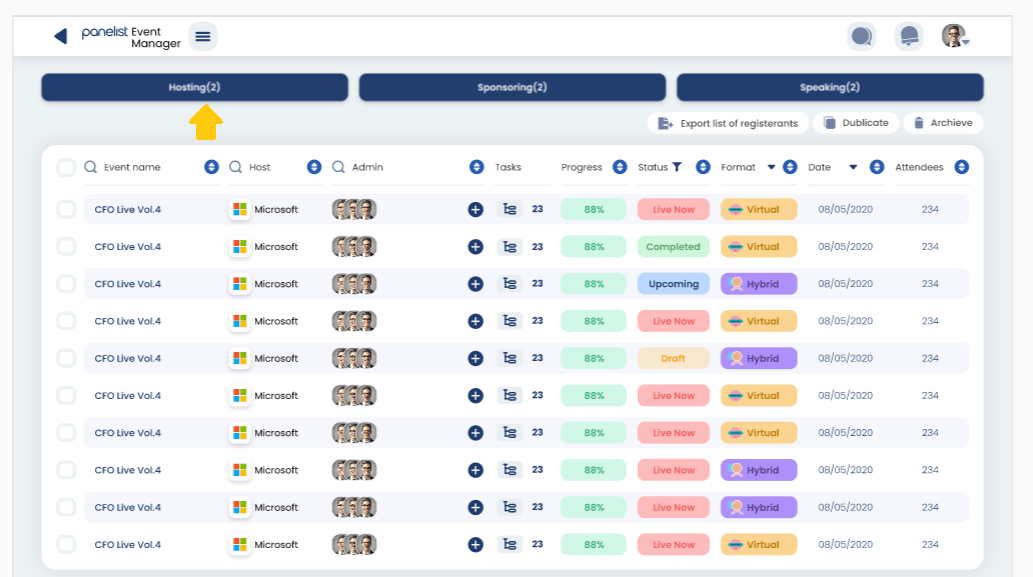The height and width of the screenshot is (577, 1033).
Task: Open the Format dropdown arrow
Action: coord(771,167)
